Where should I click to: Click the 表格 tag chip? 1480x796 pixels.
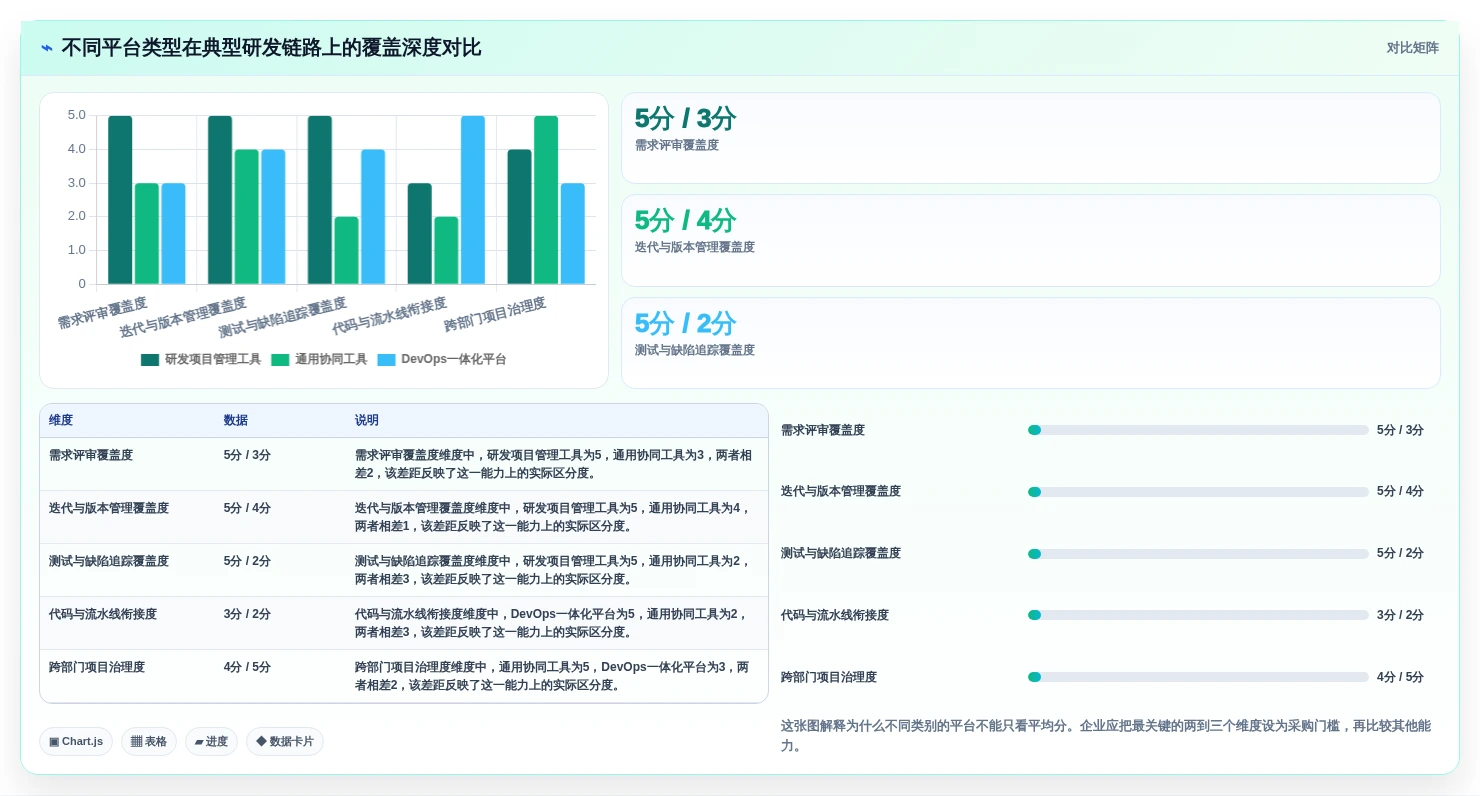click(x=149, y=741)
